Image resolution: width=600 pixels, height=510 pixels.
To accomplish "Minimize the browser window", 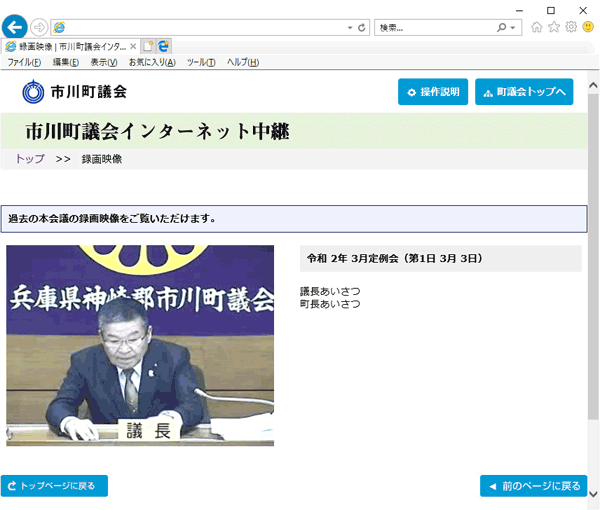I will pos(519,10).
